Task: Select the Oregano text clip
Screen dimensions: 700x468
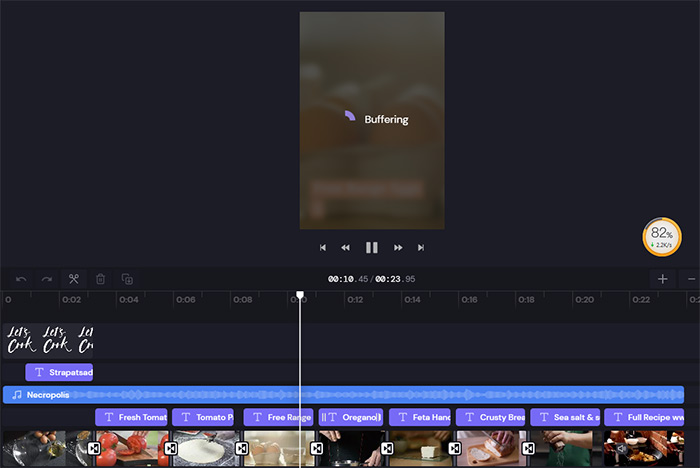Action: [x=351, y=417]
